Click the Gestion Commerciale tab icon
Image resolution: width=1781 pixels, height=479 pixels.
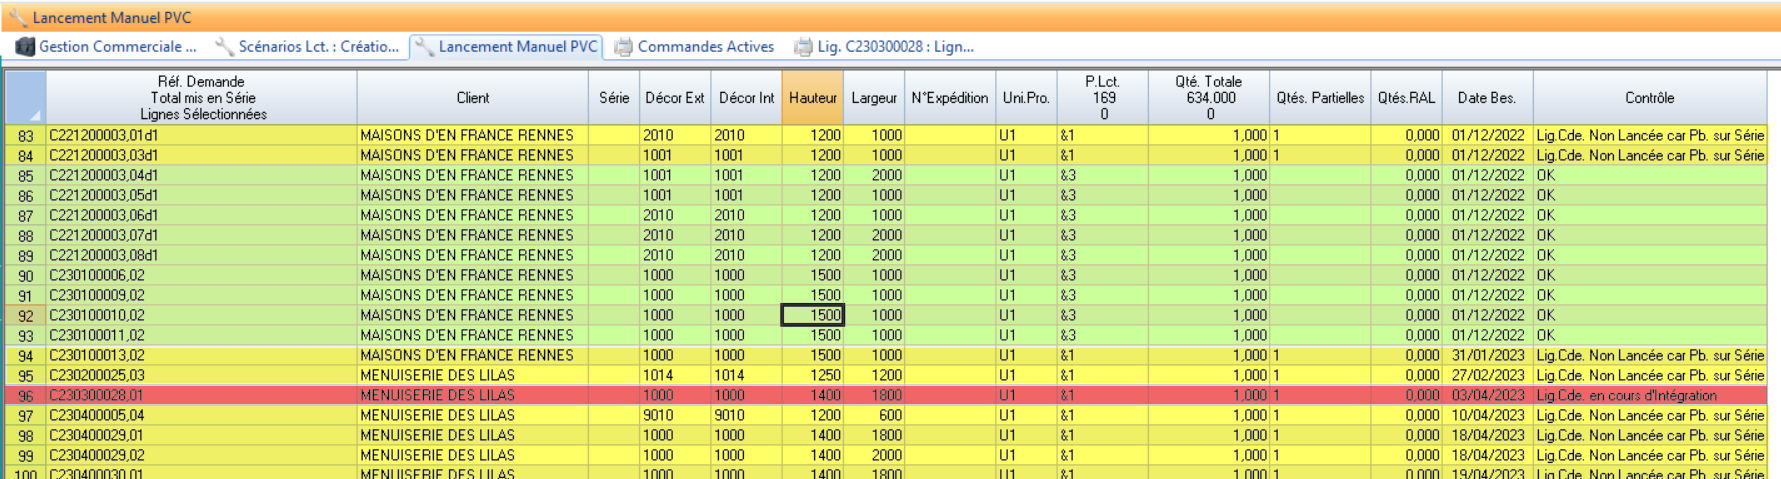[x=25, y=47]
